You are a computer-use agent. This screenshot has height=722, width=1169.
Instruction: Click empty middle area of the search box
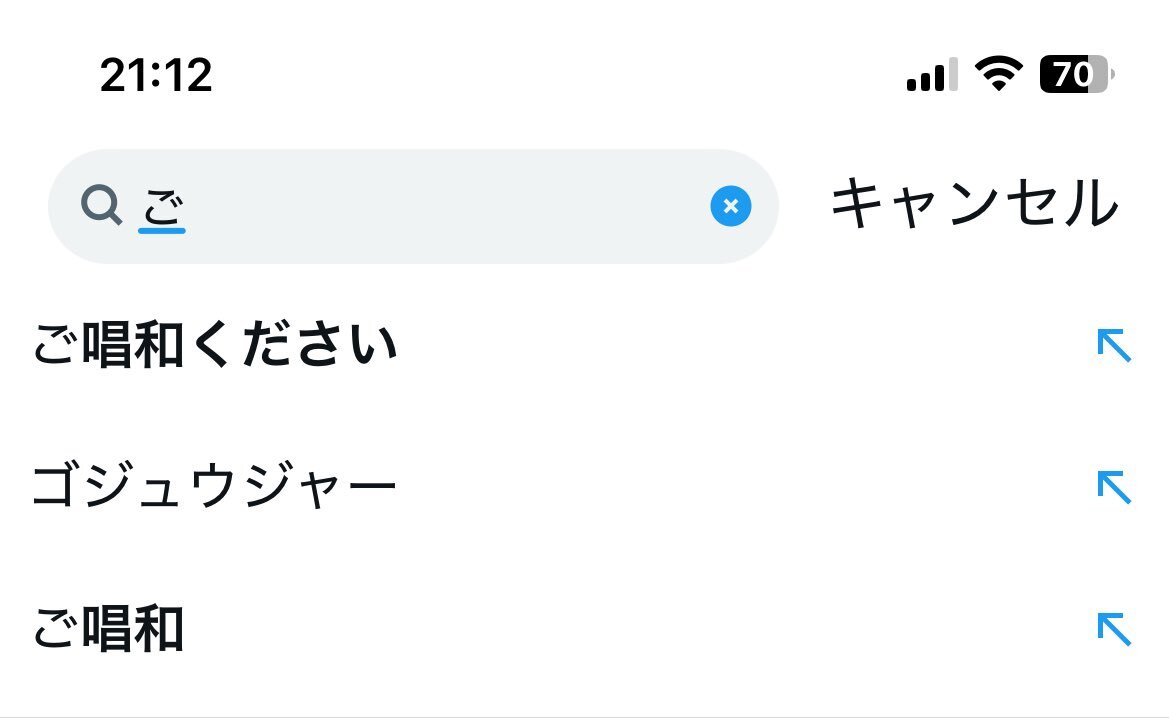click(x=440, y=207)
